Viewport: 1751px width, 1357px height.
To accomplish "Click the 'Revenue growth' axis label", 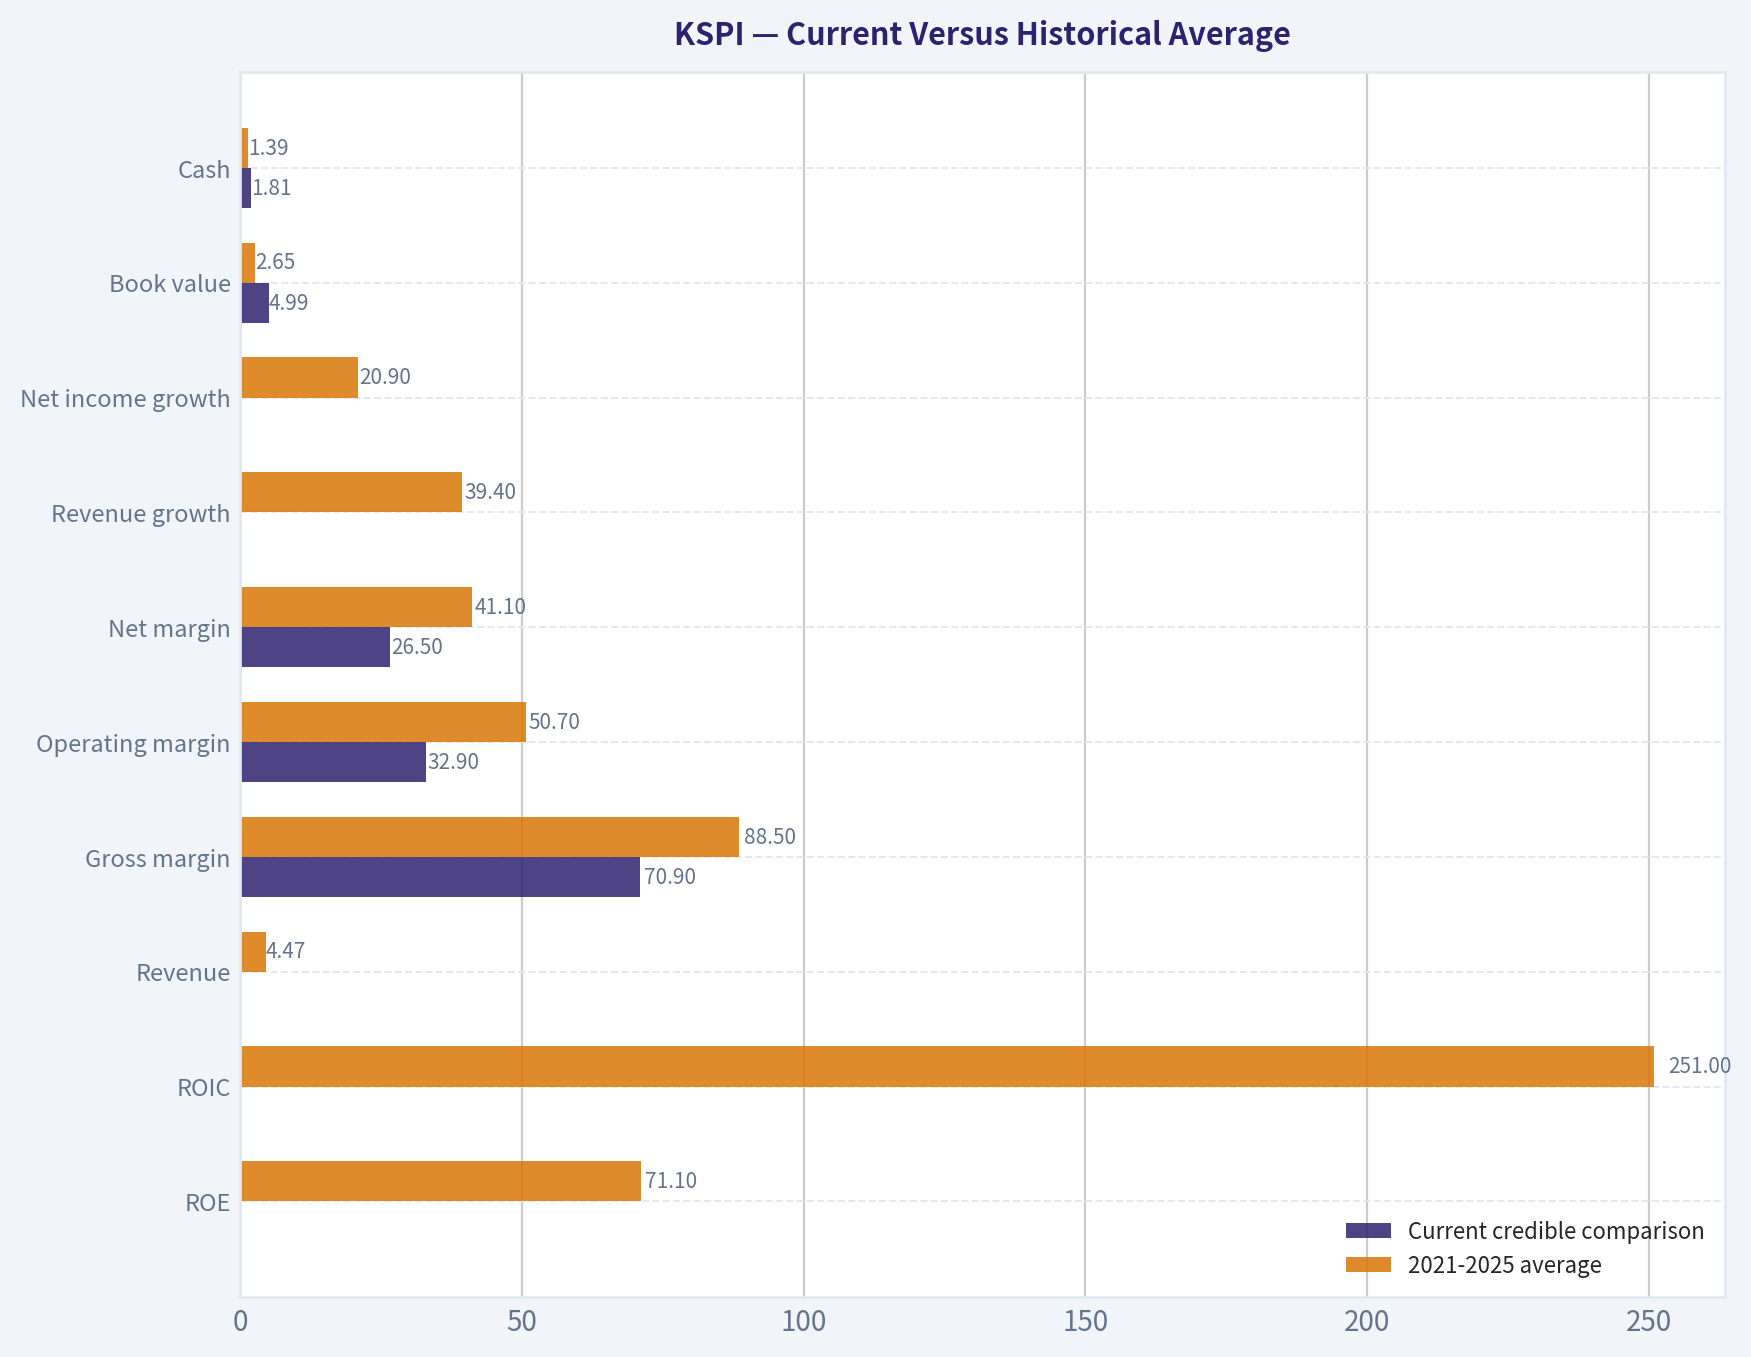I will [141, 514].
